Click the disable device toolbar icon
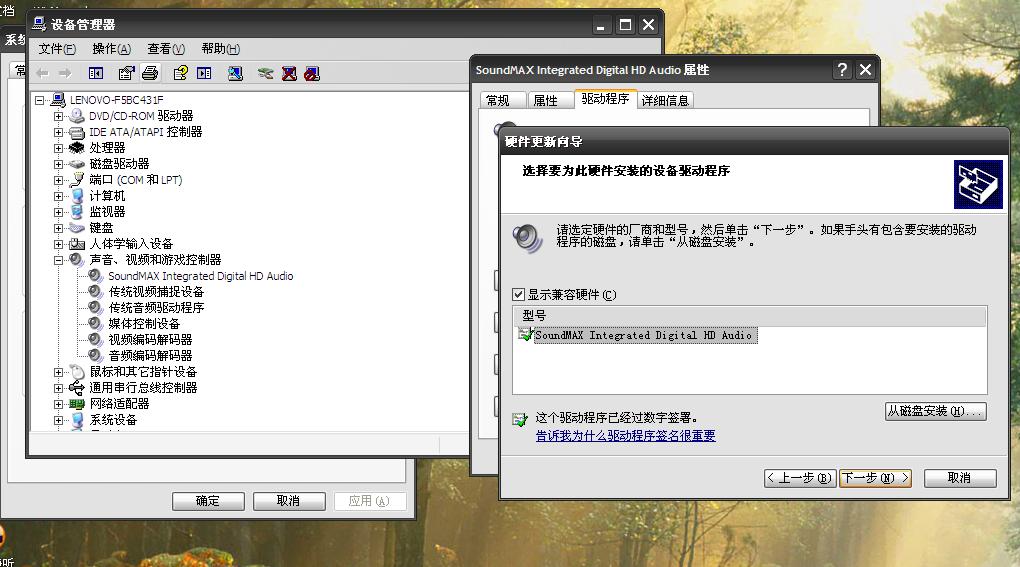 (x=312, y=73)
